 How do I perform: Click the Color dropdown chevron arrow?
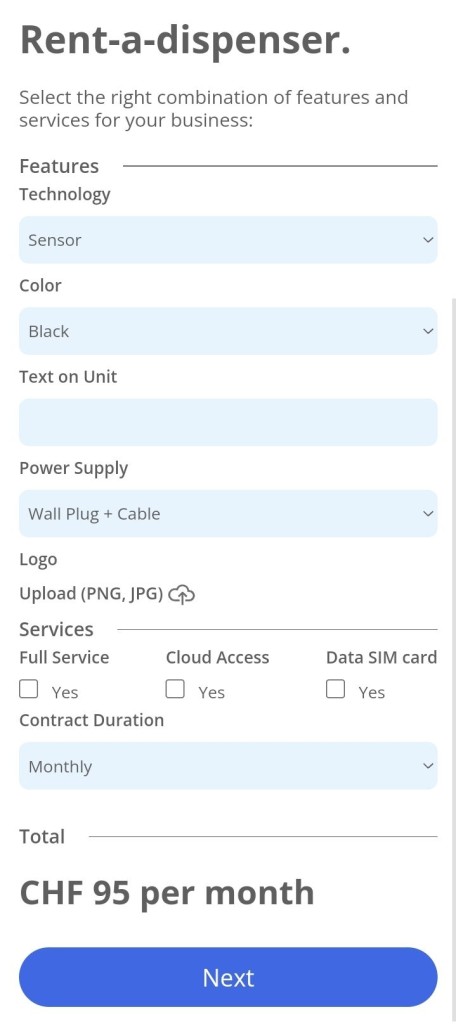pyautogui.click(x=428, y=331)
